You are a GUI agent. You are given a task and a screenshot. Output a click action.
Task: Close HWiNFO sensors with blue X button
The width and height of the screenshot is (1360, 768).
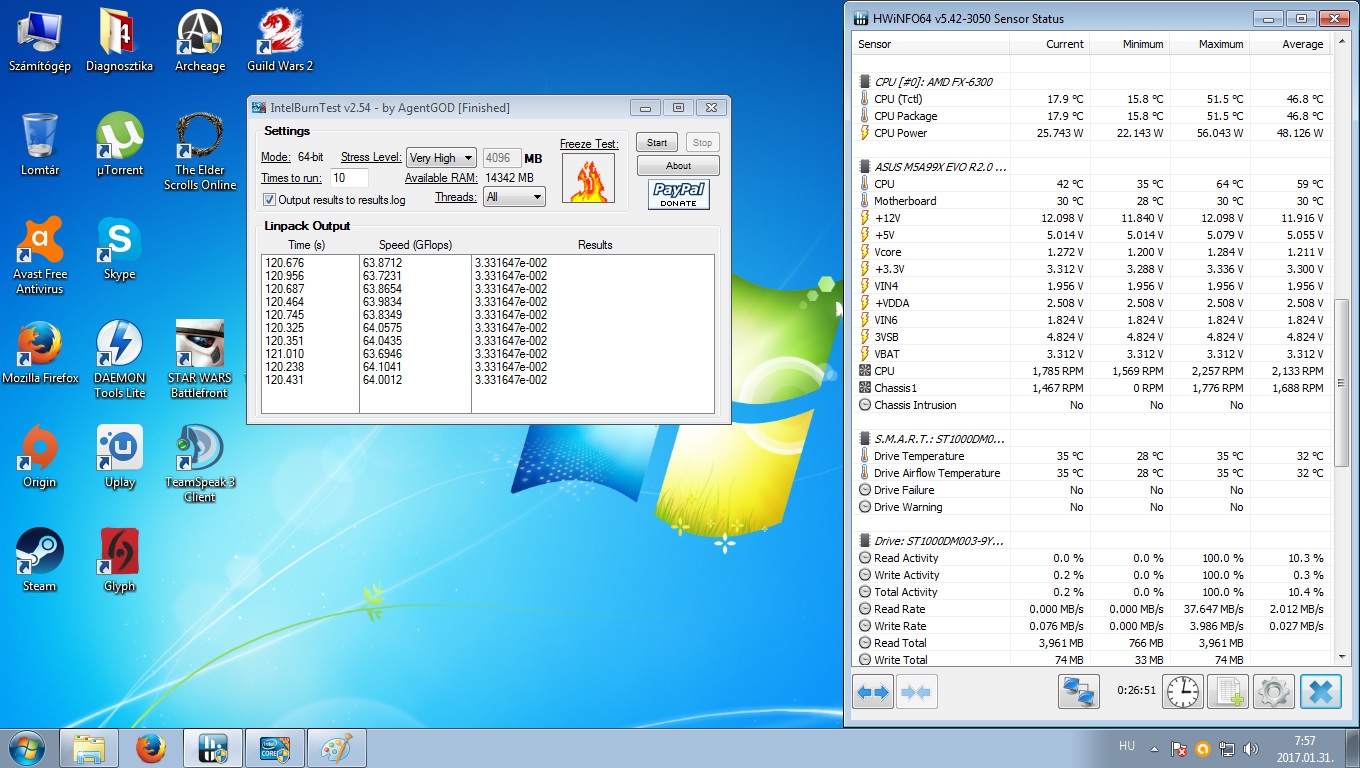[1320, 691]
